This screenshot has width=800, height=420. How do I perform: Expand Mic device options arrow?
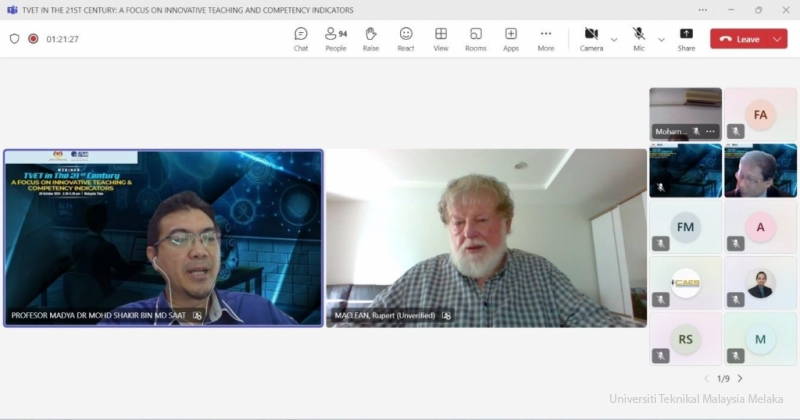(661, 39)
